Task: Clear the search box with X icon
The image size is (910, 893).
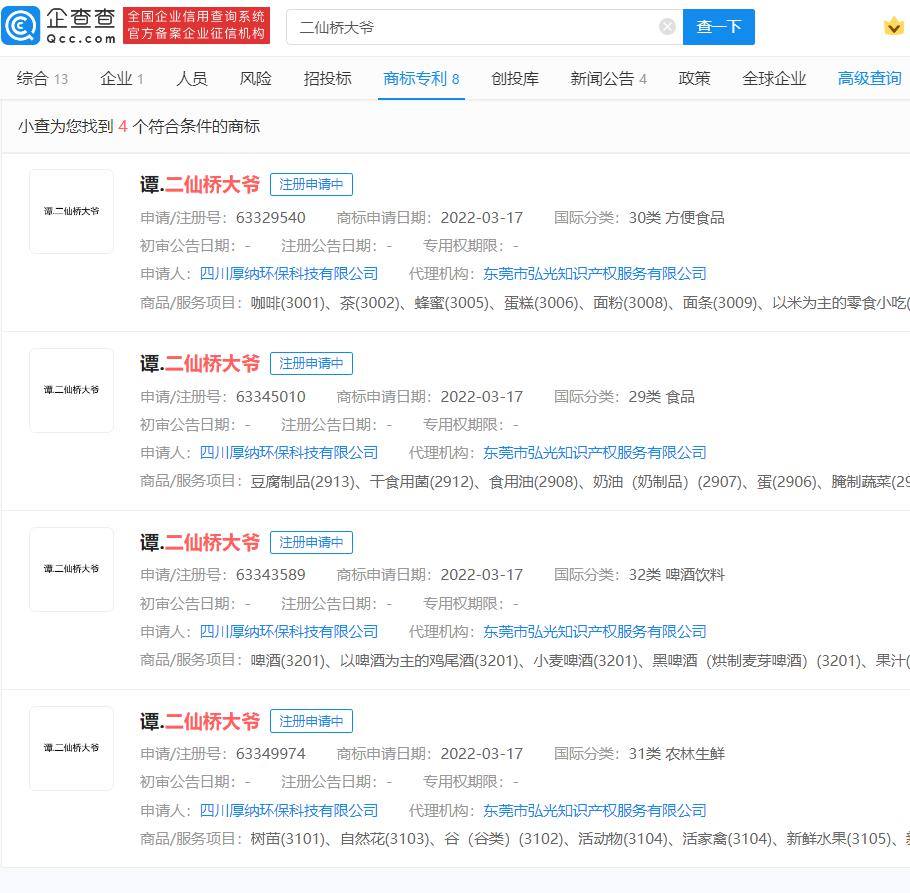Action: pos(667,27)
